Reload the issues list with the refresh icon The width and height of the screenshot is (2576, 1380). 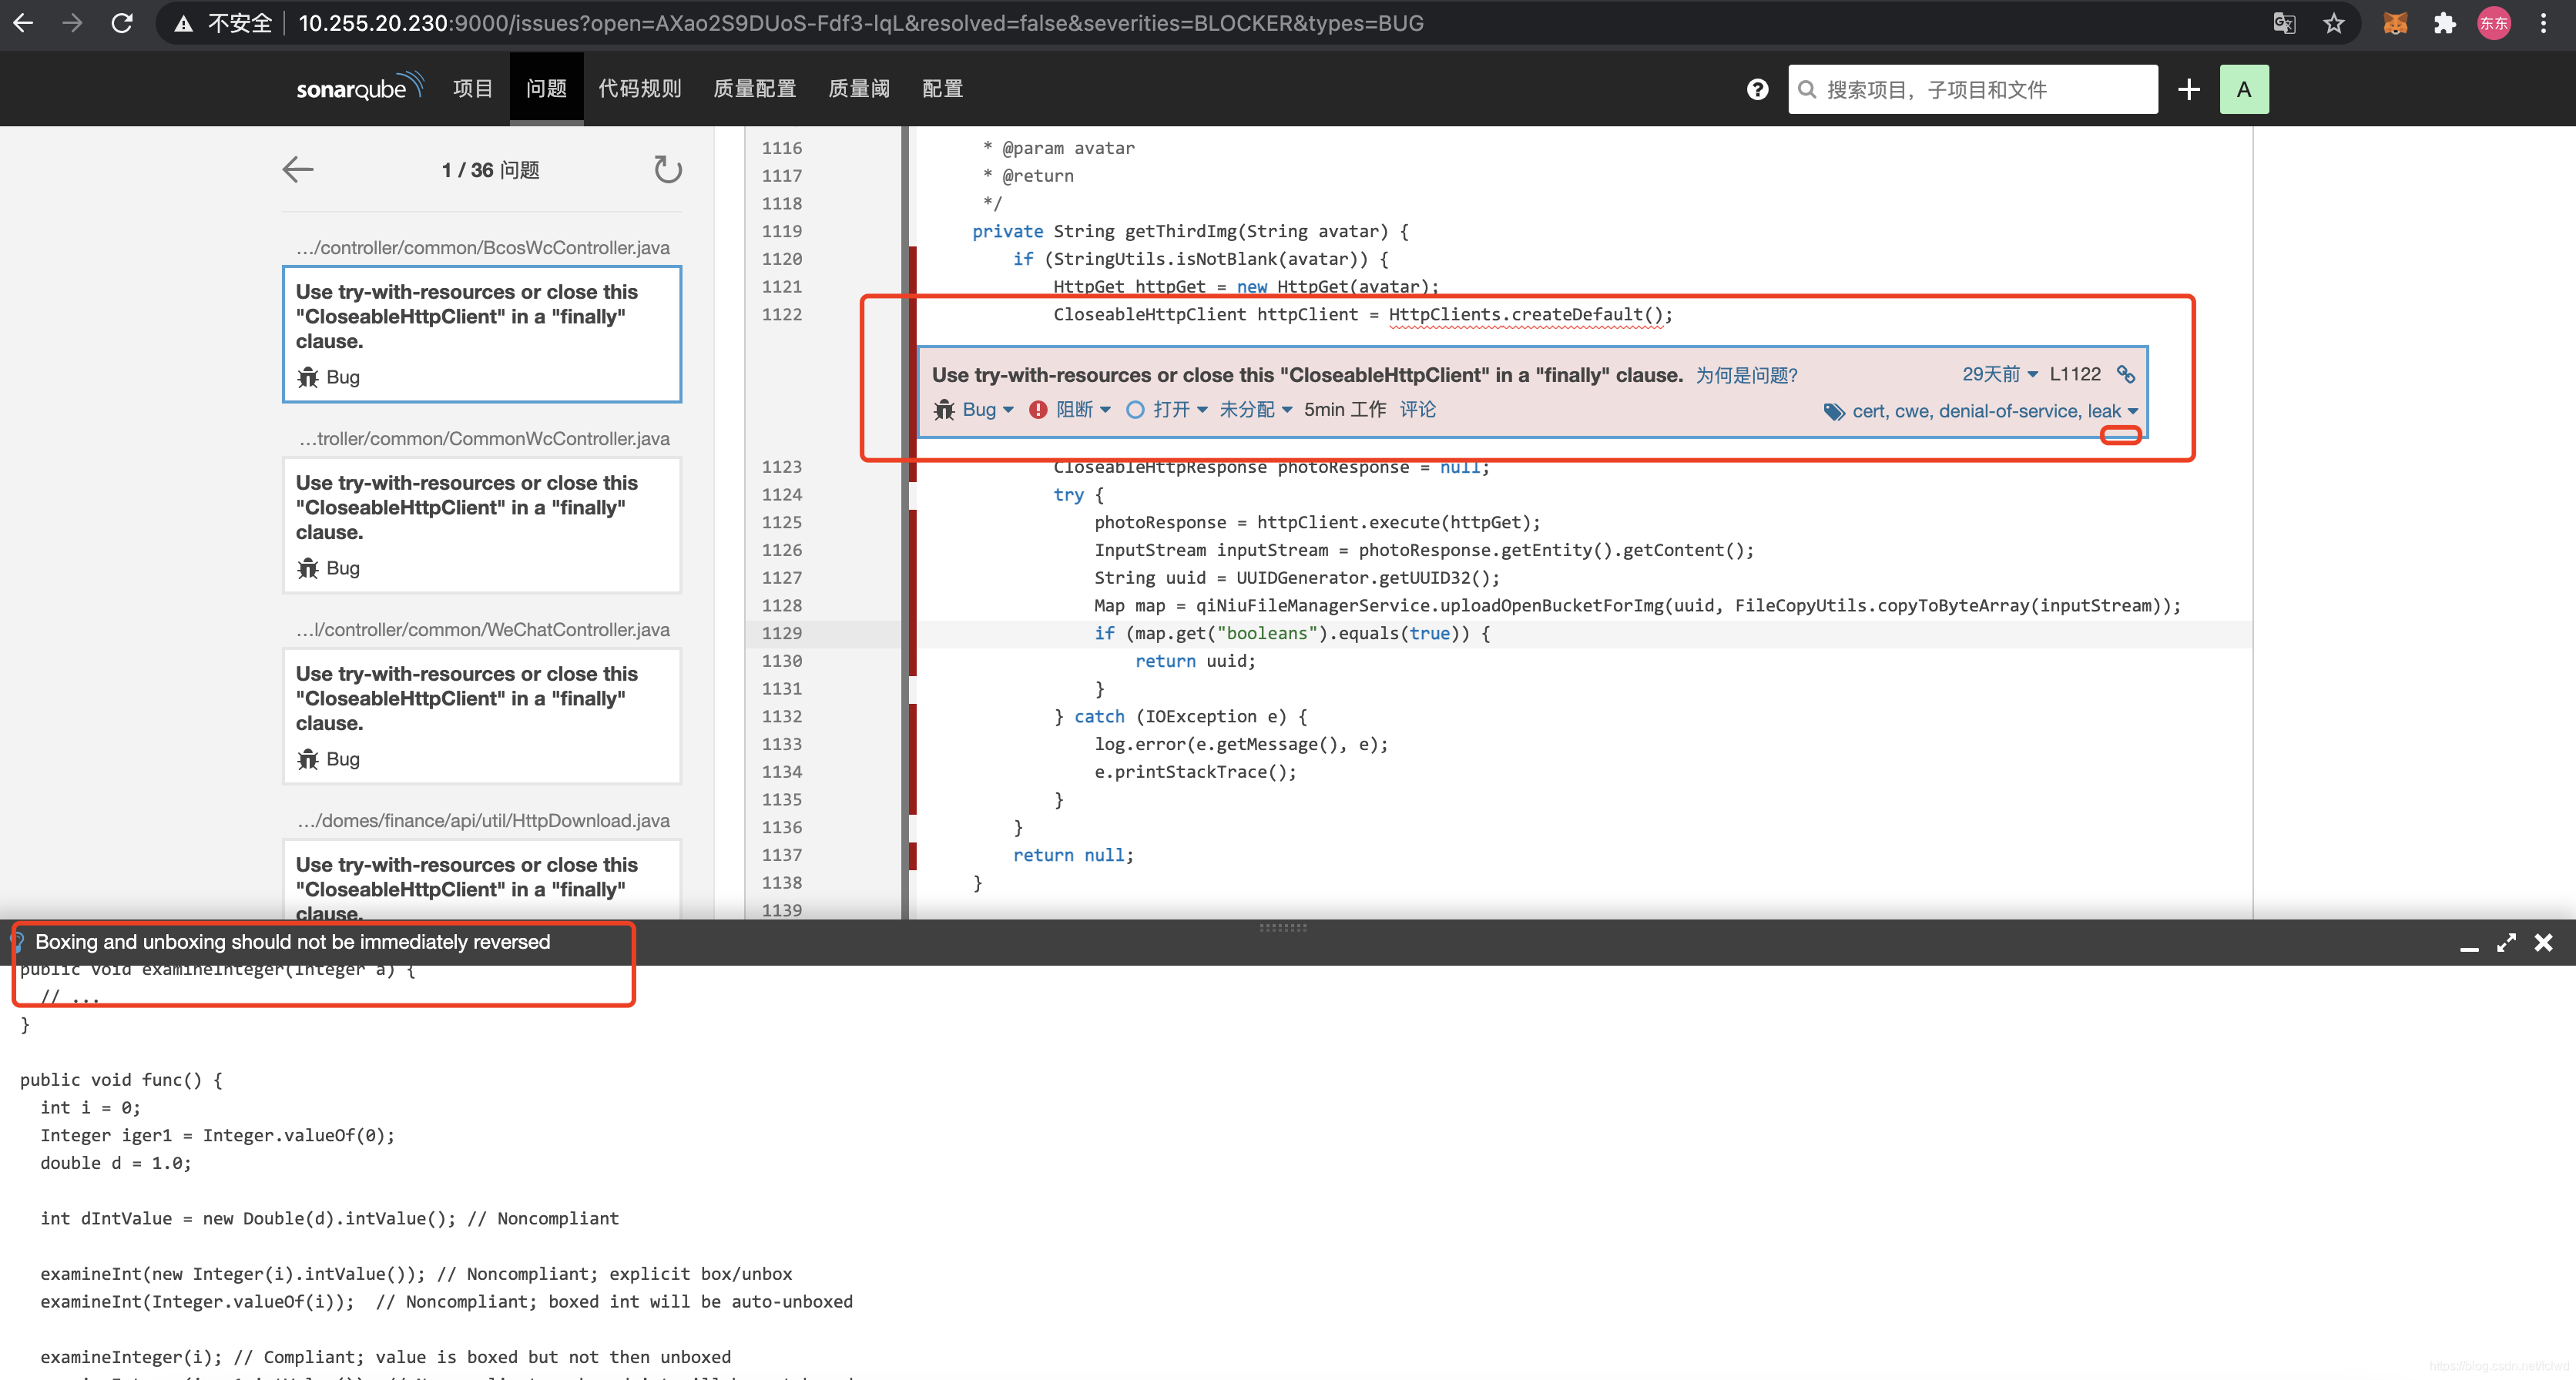point(667,170)
